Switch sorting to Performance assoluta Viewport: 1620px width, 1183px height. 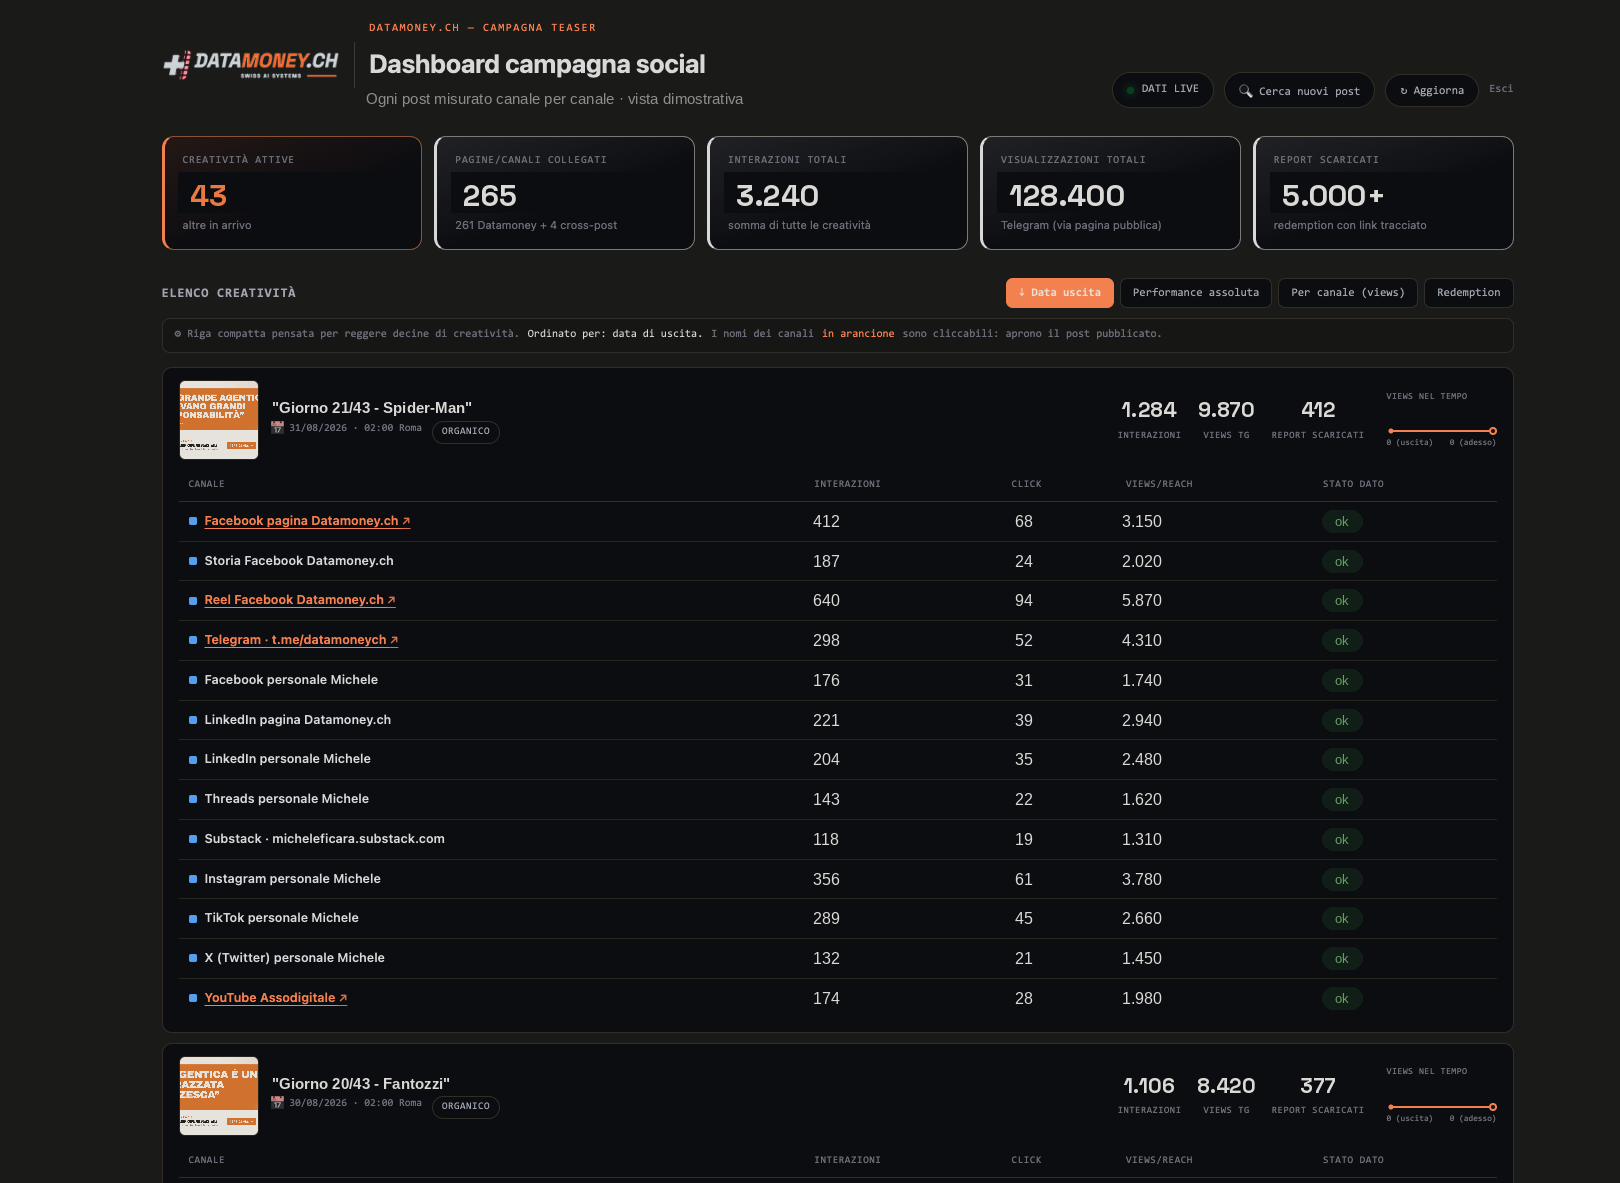[x=1196, y=293]
